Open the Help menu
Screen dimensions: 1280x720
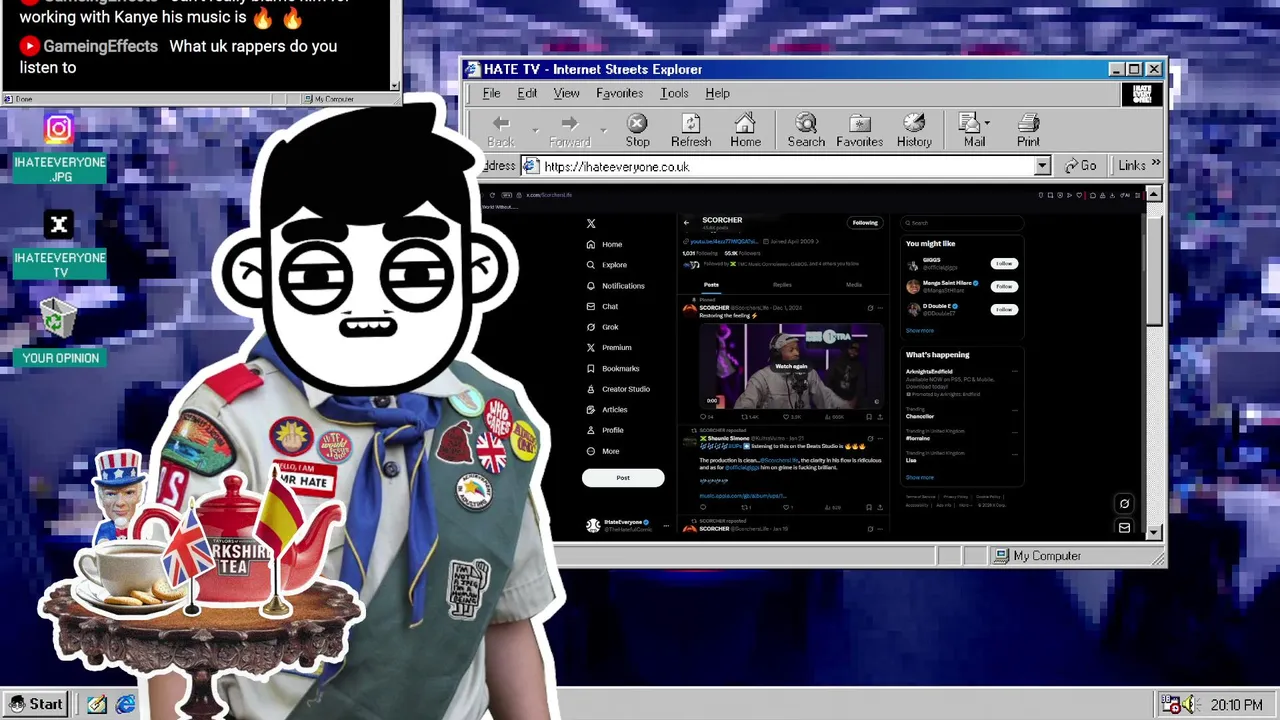pyautogui.click(x=717, y=93)
